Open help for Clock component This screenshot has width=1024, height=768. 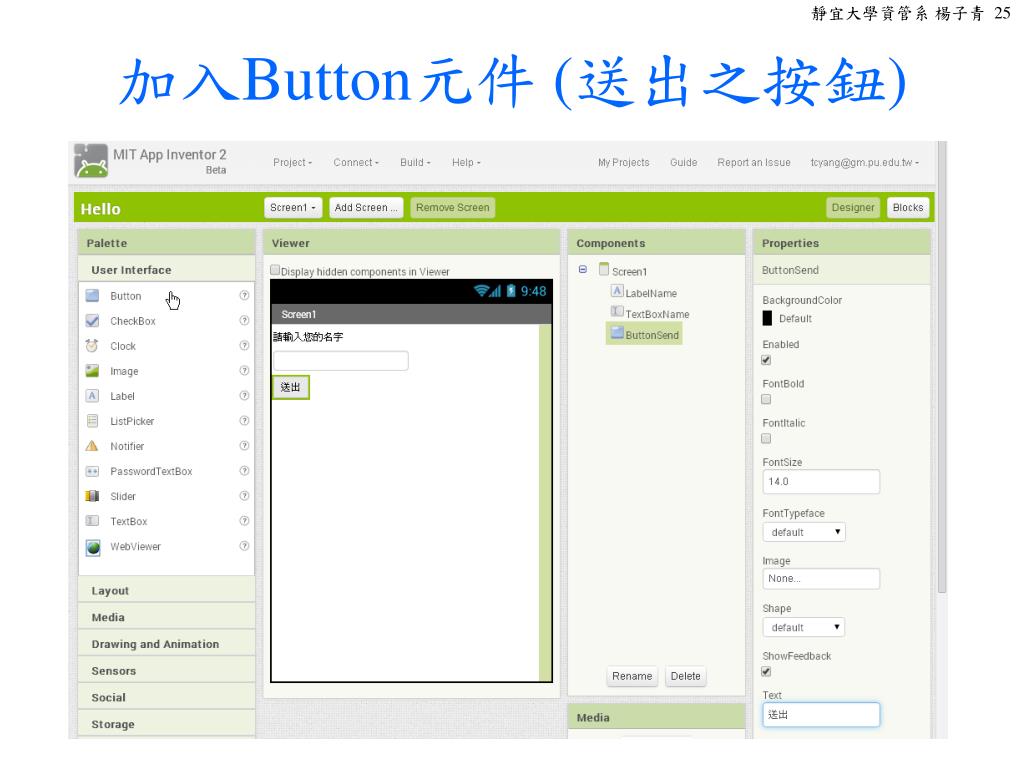pos(244,345)
